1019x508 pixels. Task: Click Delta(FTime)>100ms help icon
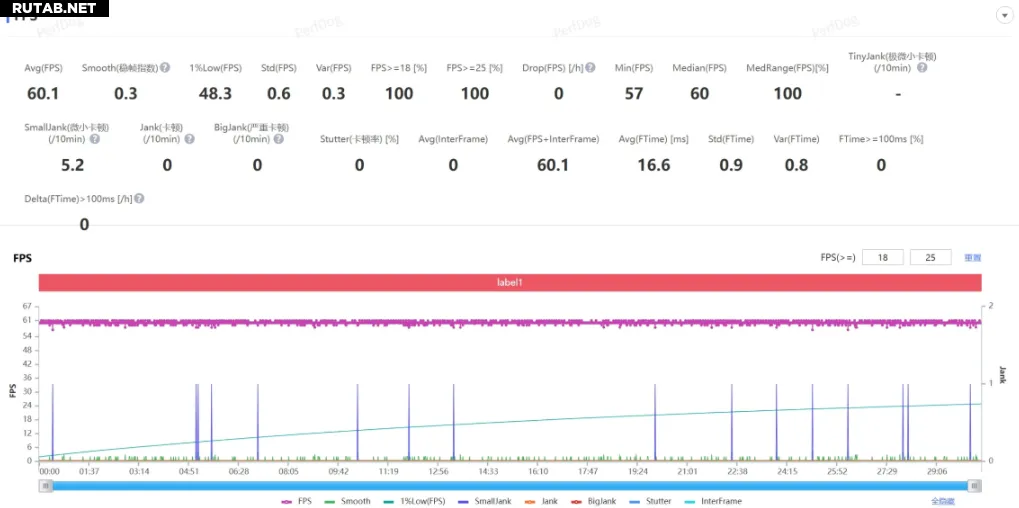point(139,199)
